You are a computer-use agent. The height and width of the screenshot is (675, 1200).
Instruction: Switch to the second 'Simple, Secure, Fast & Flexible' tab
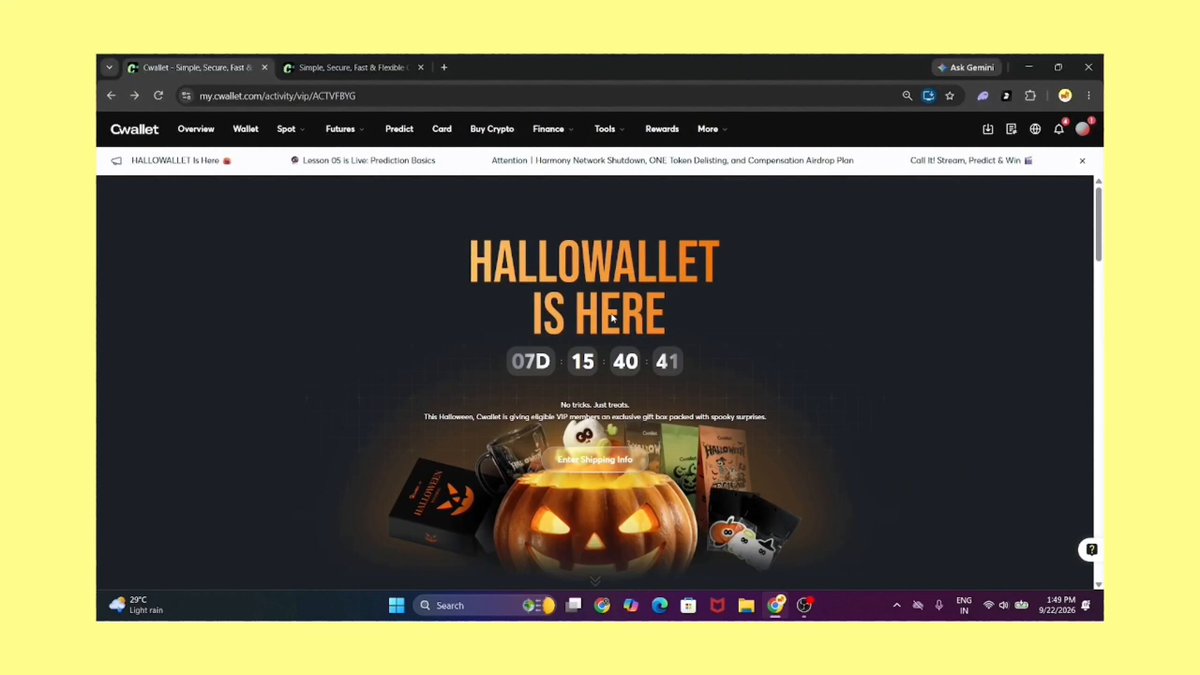tap(353, 68)
